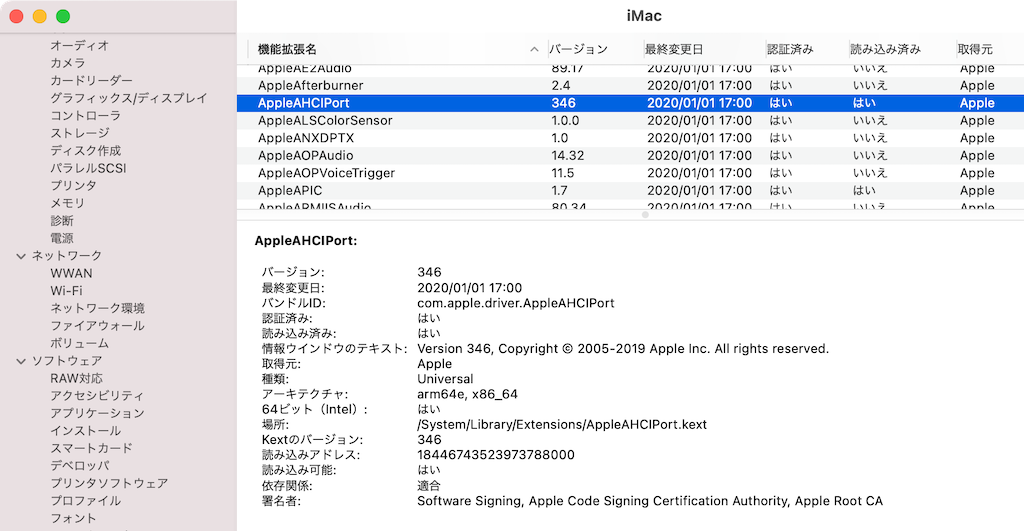1024x531 pixels.
Task: Open ディスク作成 sidebar item
Action: 86,151
